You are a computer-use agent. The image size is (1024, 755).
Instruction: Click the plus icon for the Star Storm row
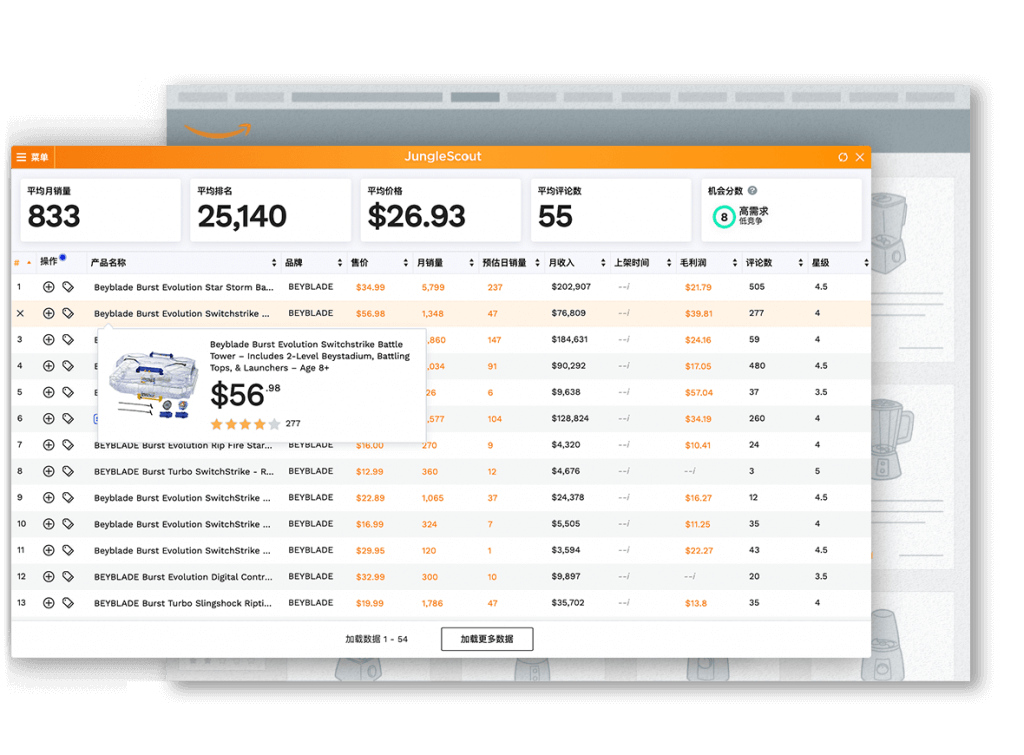pos(48,287)
